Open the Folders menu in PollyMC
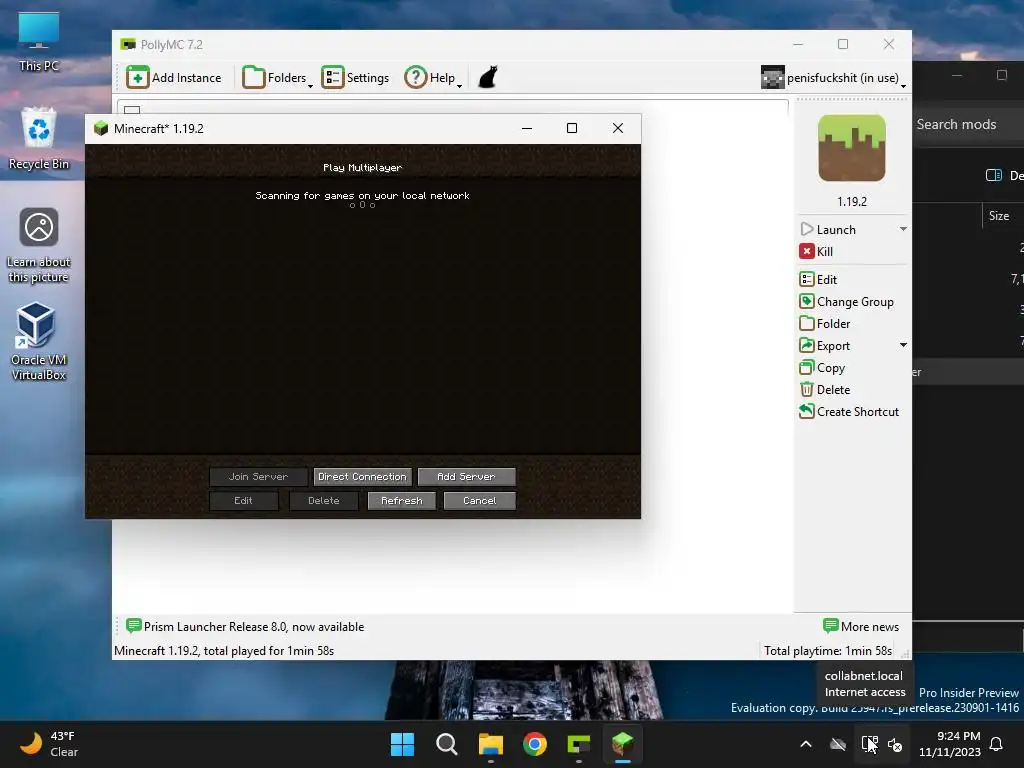The image size is (1024, 768). point(277,78)
